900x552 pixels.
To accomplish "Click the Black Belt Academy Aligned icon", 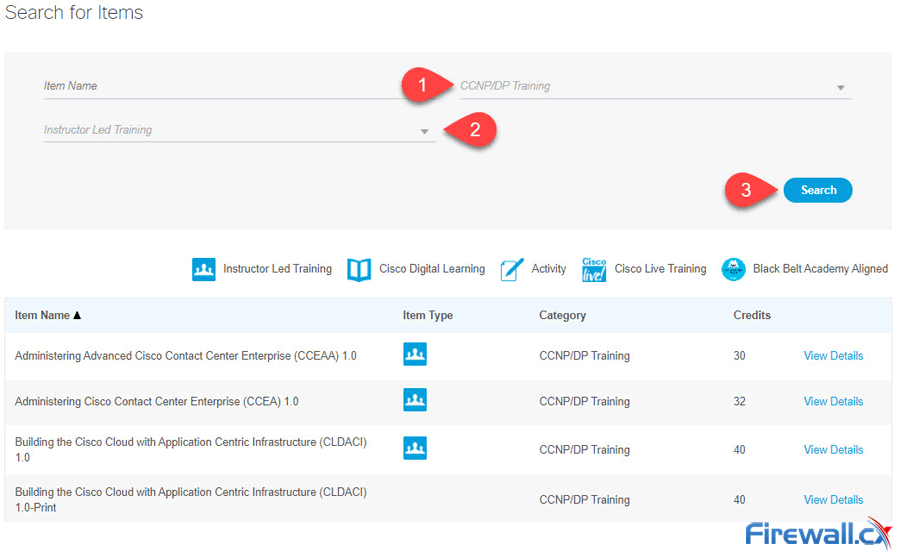I will (734, 269).
